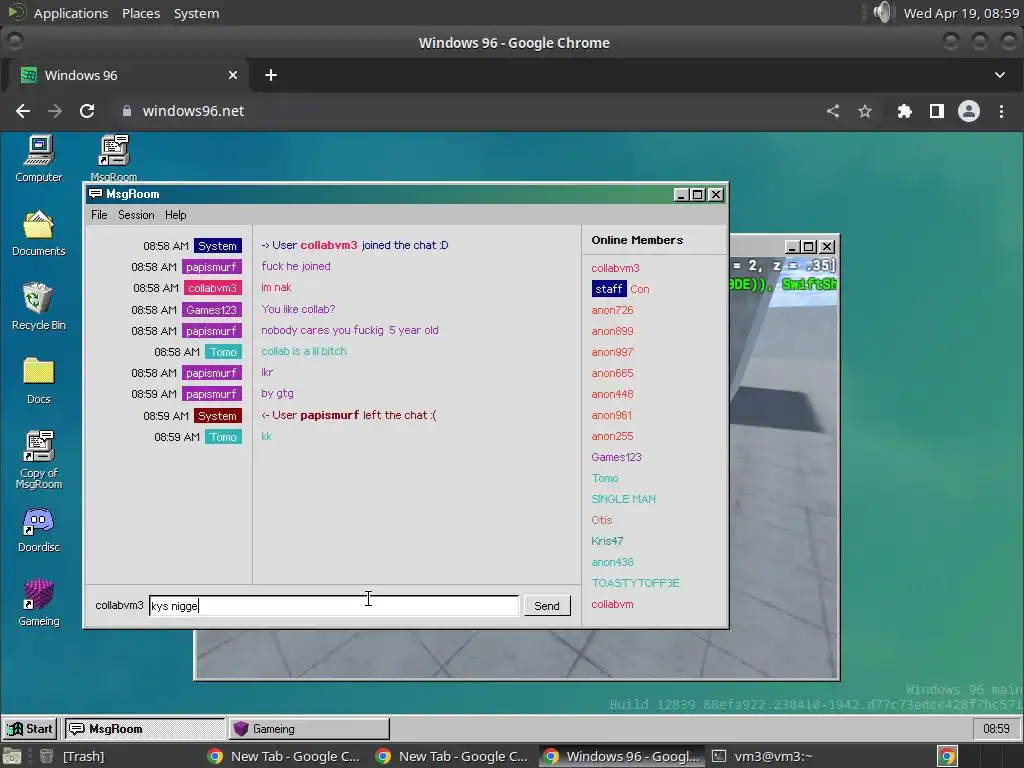
Task: Close the Windows 96 browser tab
Action: 232,75
